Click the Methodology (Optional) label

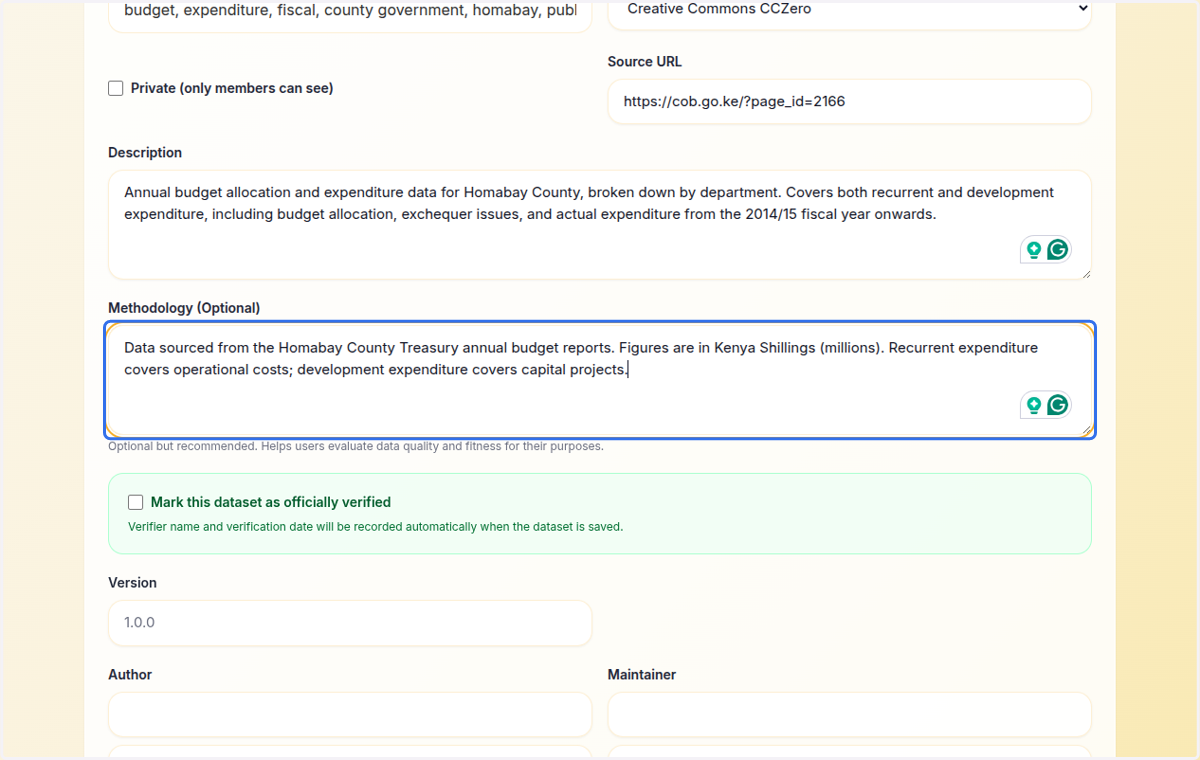184,308
